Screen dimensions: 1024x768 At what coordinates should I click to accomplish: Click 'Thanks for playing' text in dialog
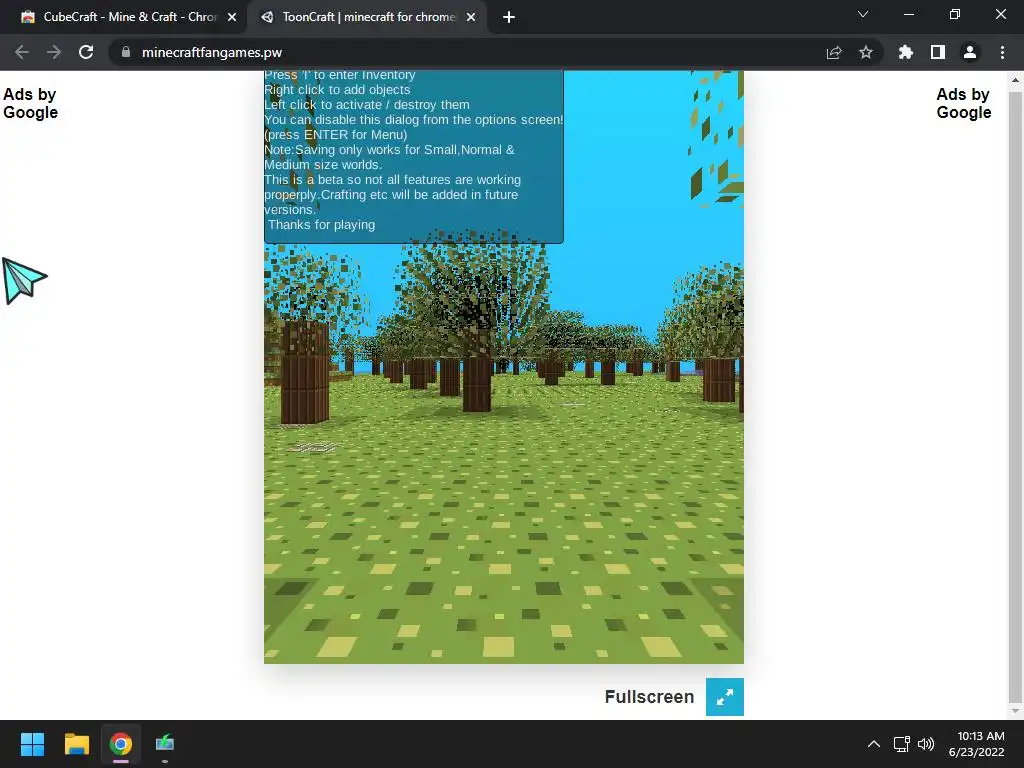pos(321,225)
